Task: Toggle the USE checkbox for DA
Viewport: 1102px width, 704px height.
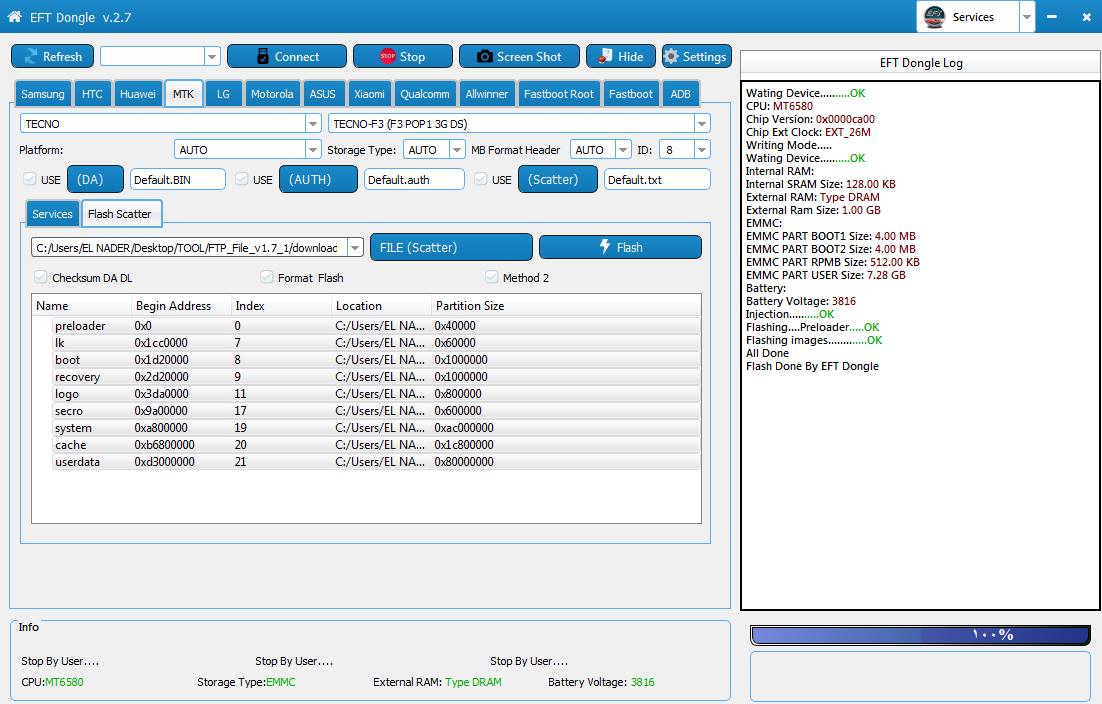Action: point(30,179)
